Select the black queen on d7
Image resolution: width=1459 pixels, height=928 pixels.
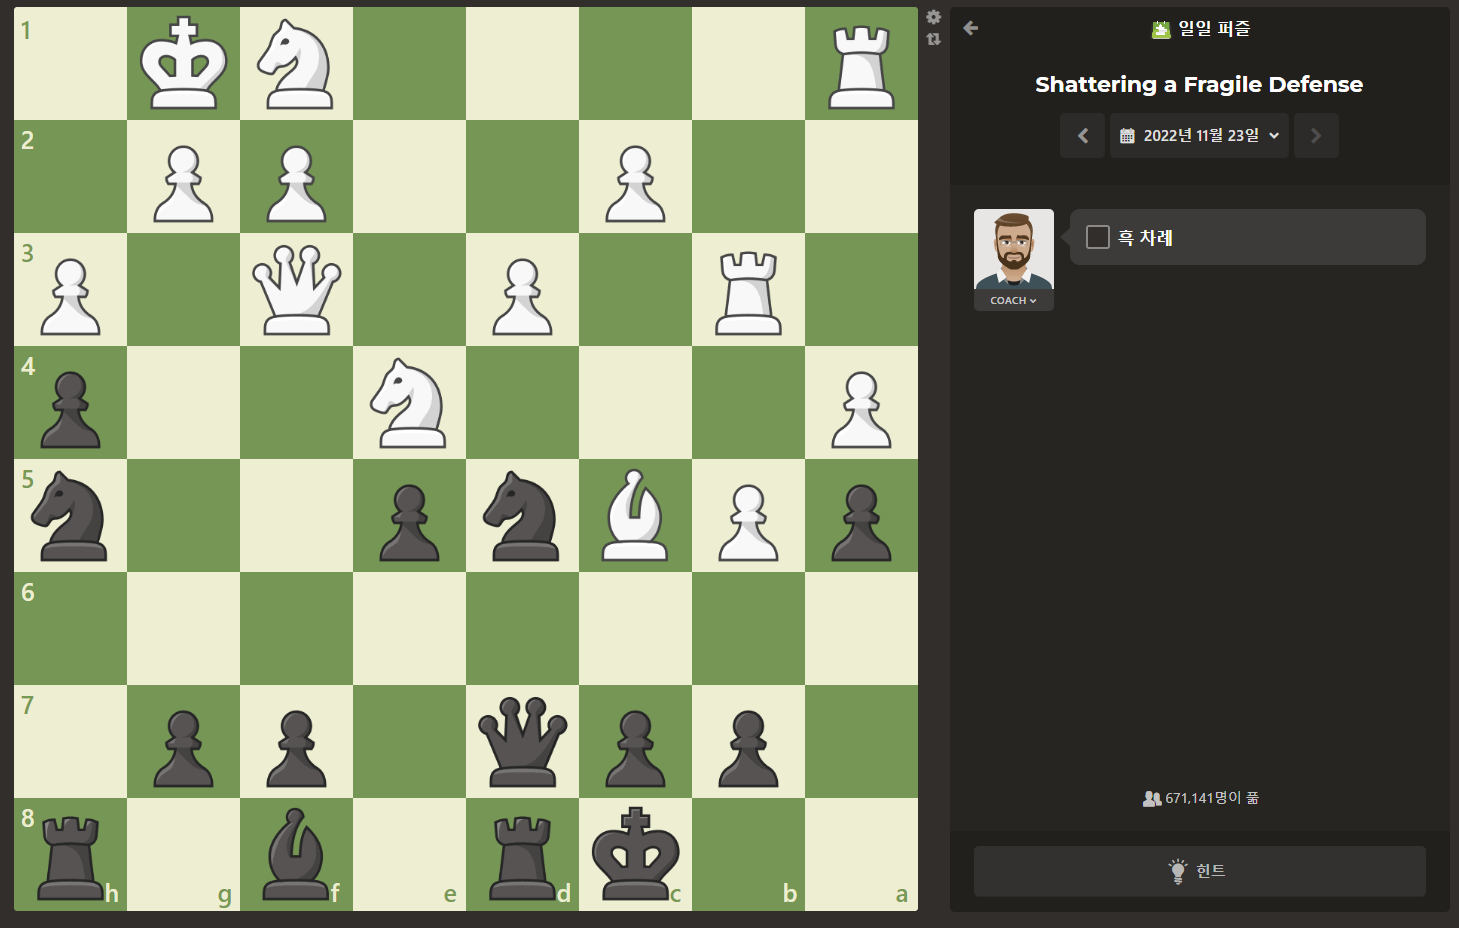click(x=523, y=742)
